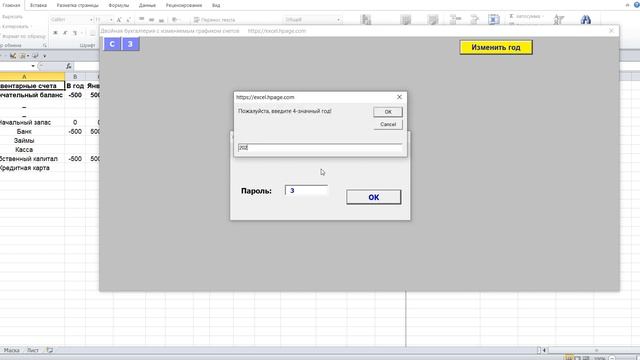
Task: Click the Пароль password field
Action: click(307, 191)
